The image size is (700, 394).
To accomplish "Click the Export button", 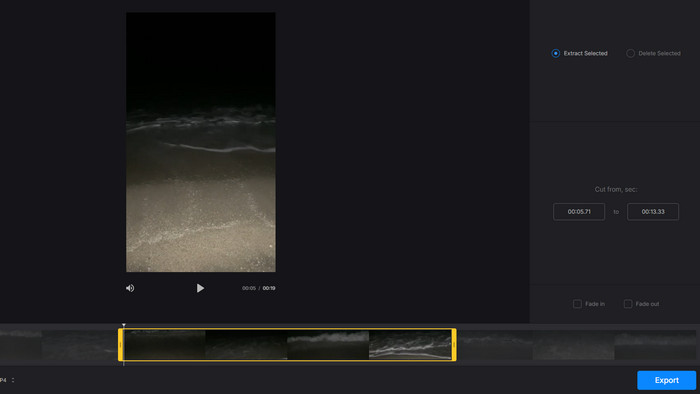I will click(667, 380).
